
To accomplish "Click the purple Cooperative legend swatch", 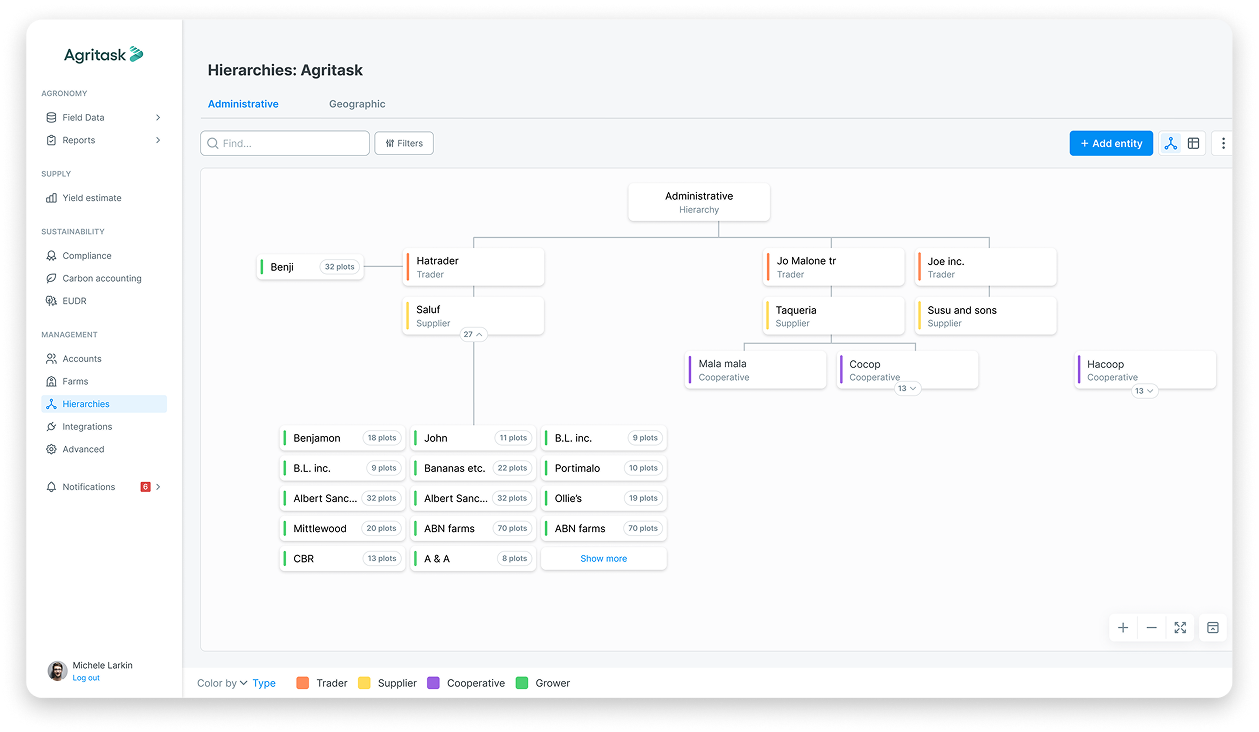I will [433, 683].
